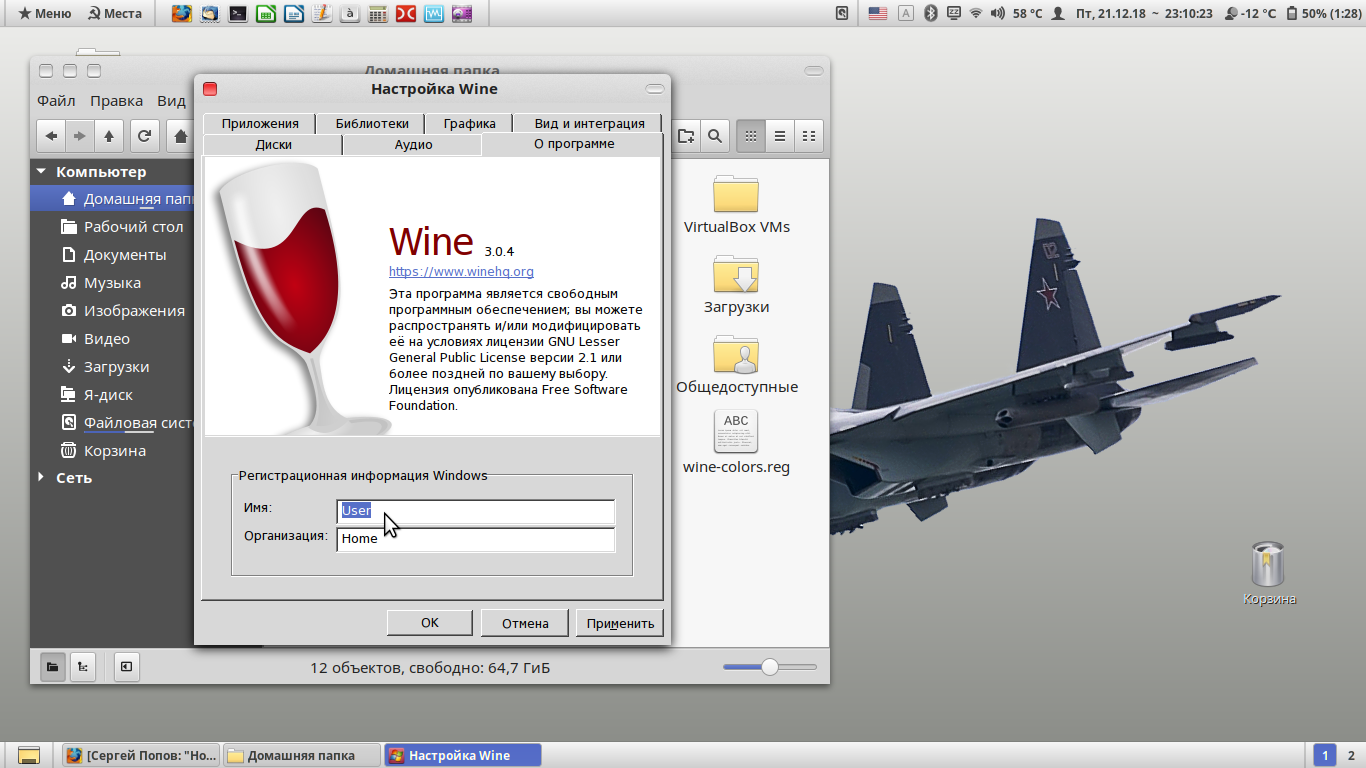Open the text editor pencil launcher

pyautogui.click(x=321, y=14)
